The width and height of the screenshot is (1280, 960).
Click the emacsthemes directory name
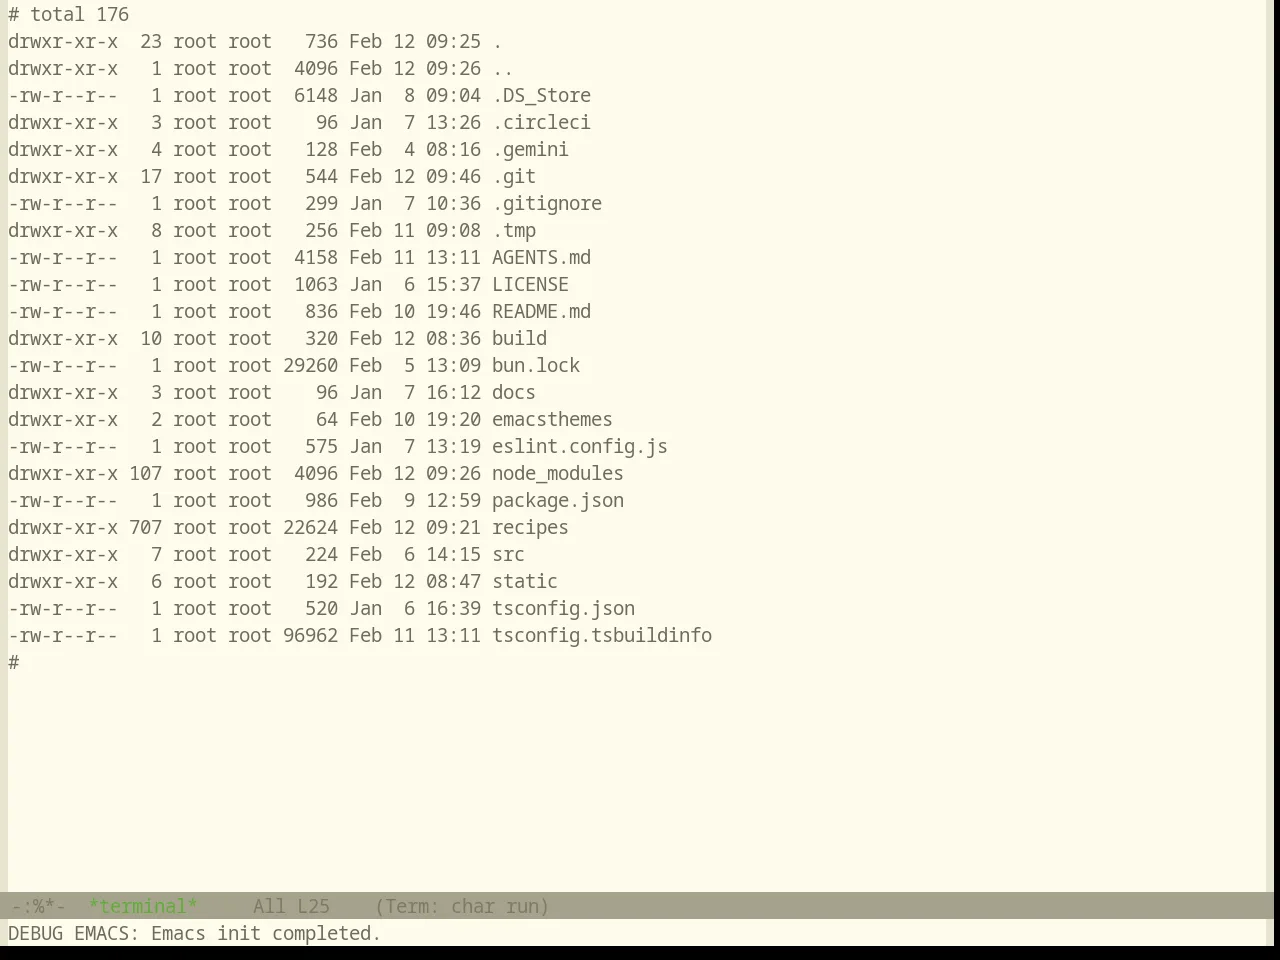tap(552, 419)
